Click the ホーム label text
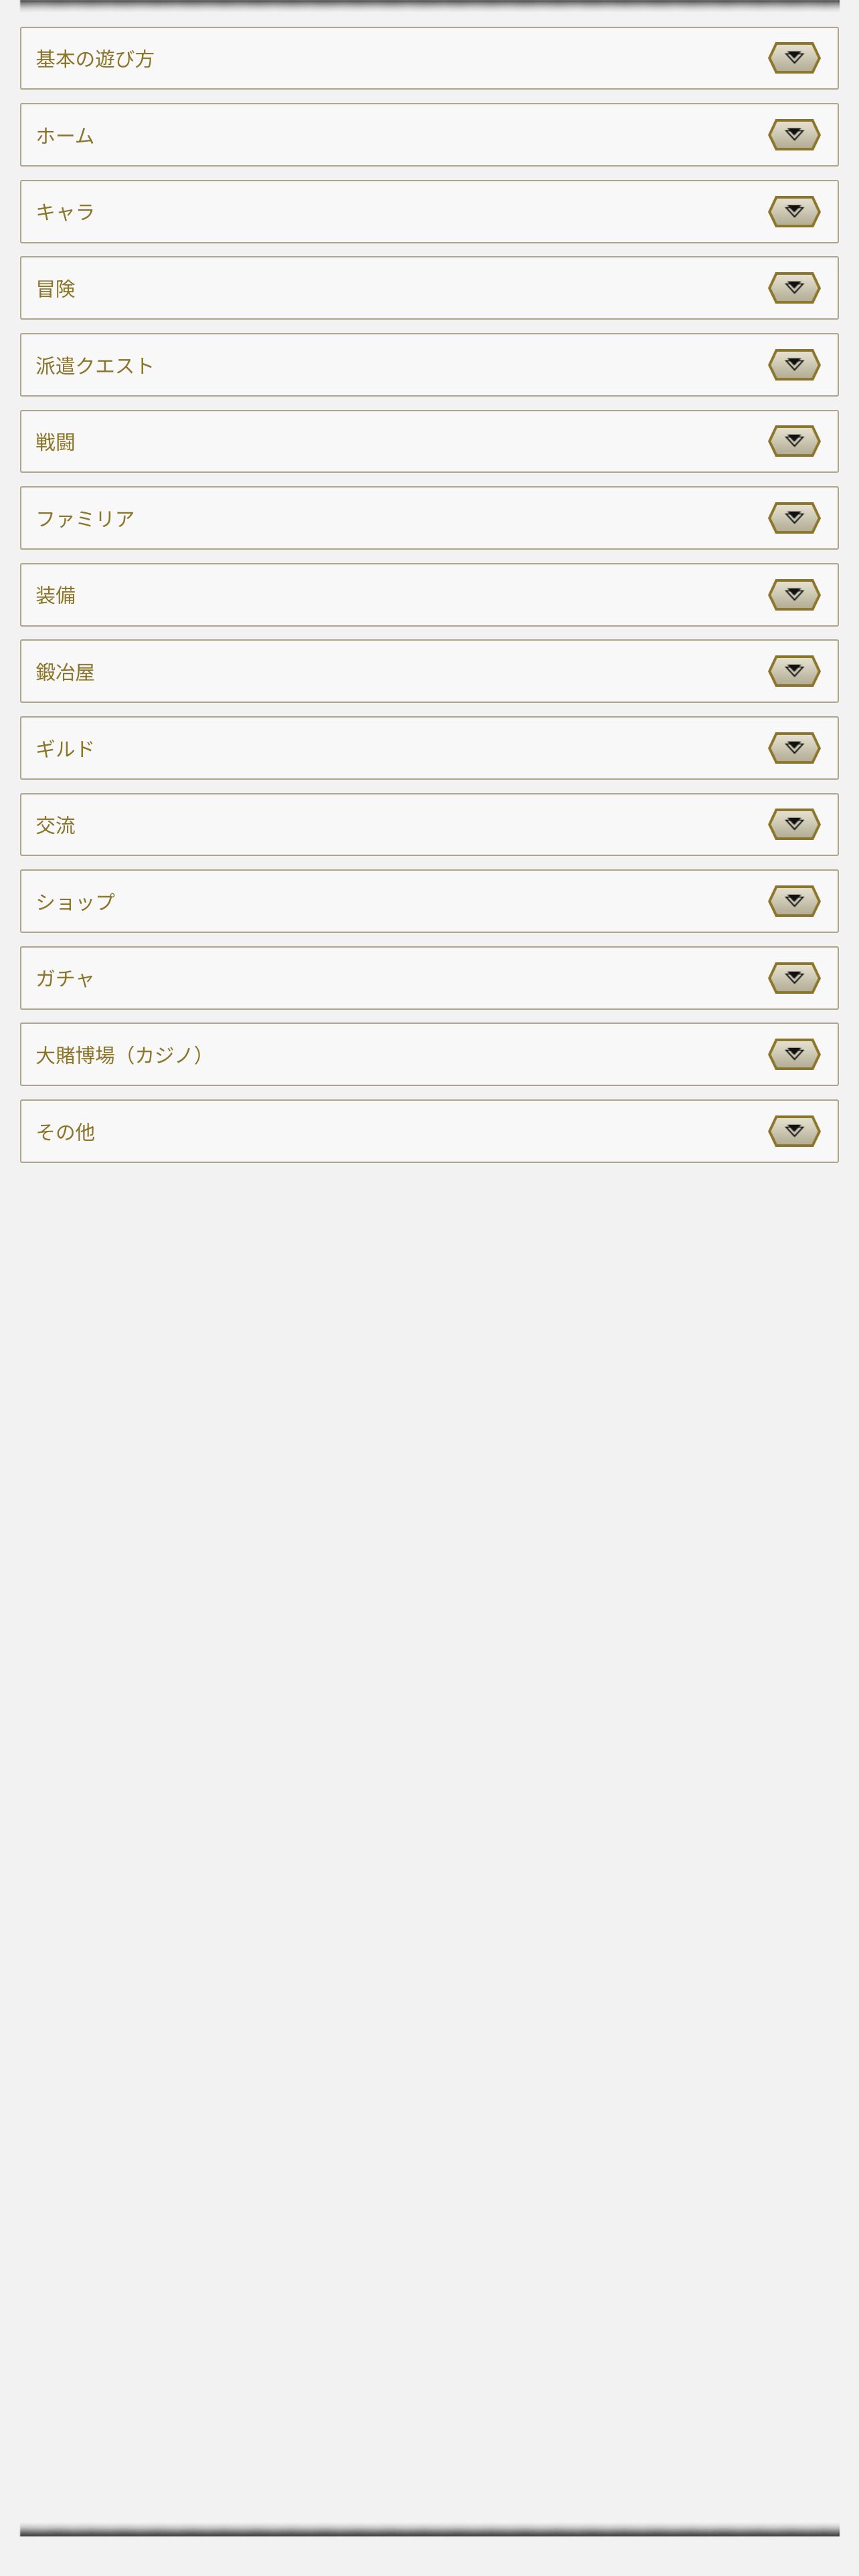859x2576 pixels. (x=65, y=136)
